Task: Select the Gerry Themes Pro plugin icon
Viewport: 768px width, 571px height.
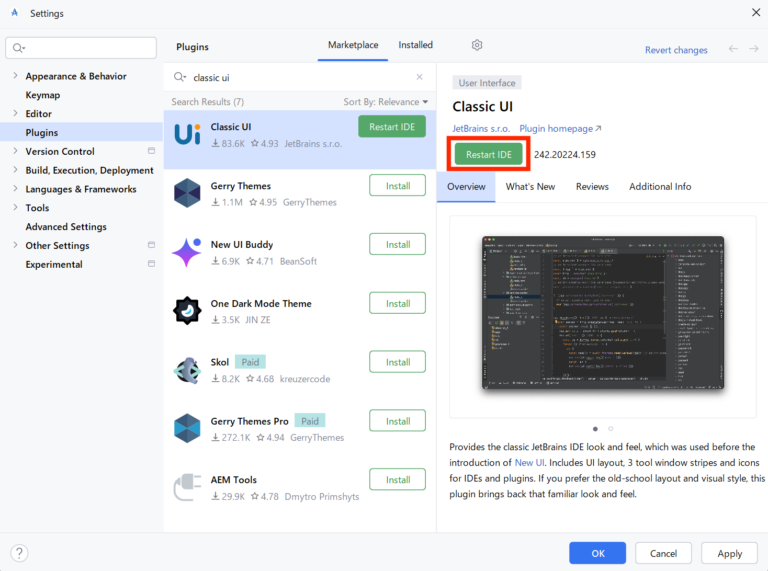Action: tap(187, 428)
